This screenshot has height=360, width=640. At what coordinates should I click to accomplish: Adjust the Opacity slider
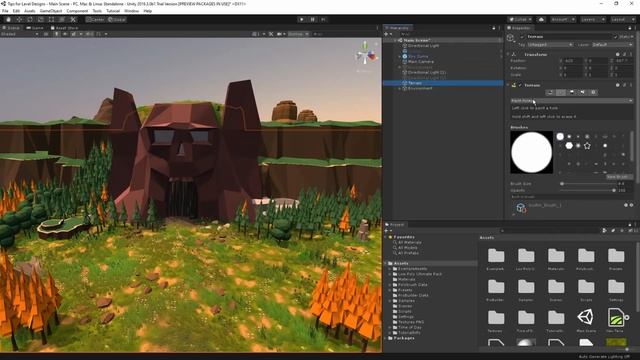588,190
